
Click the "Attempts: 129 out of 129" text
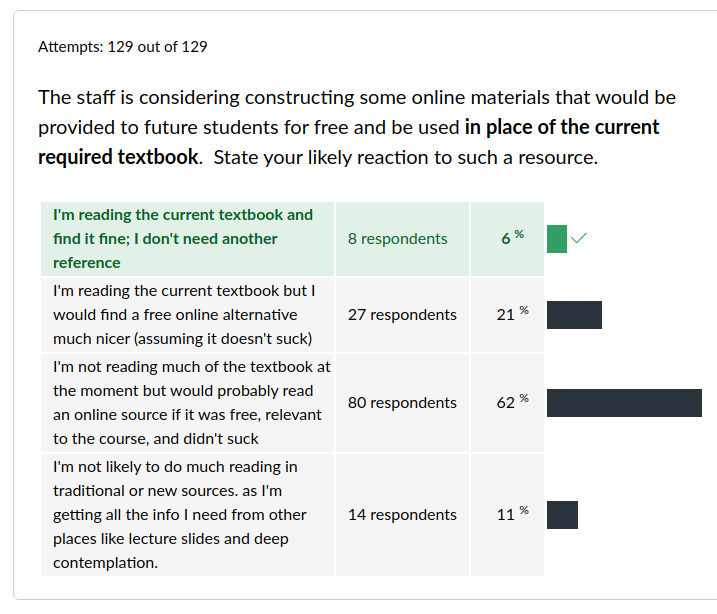click(123, 47)
